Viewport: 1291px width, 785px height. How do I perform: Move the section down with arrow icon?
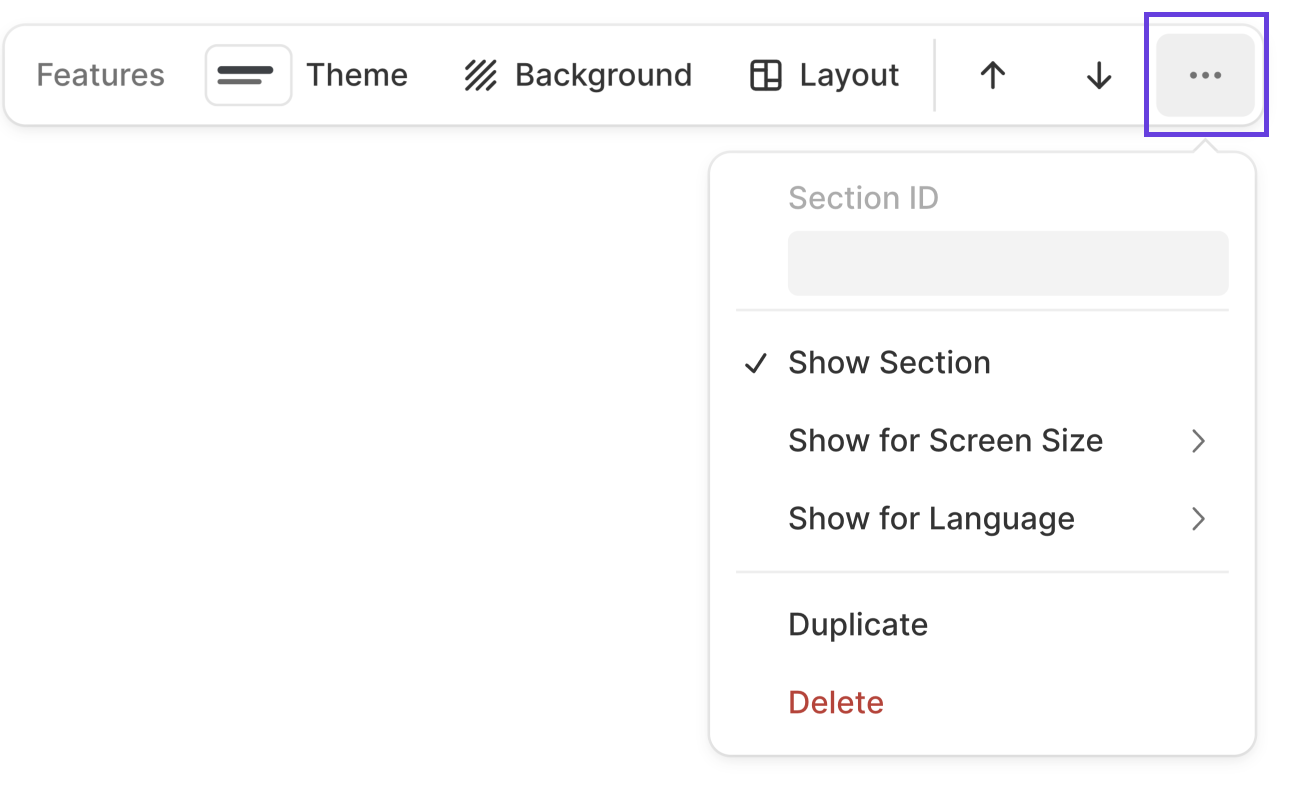point(1097,75)
